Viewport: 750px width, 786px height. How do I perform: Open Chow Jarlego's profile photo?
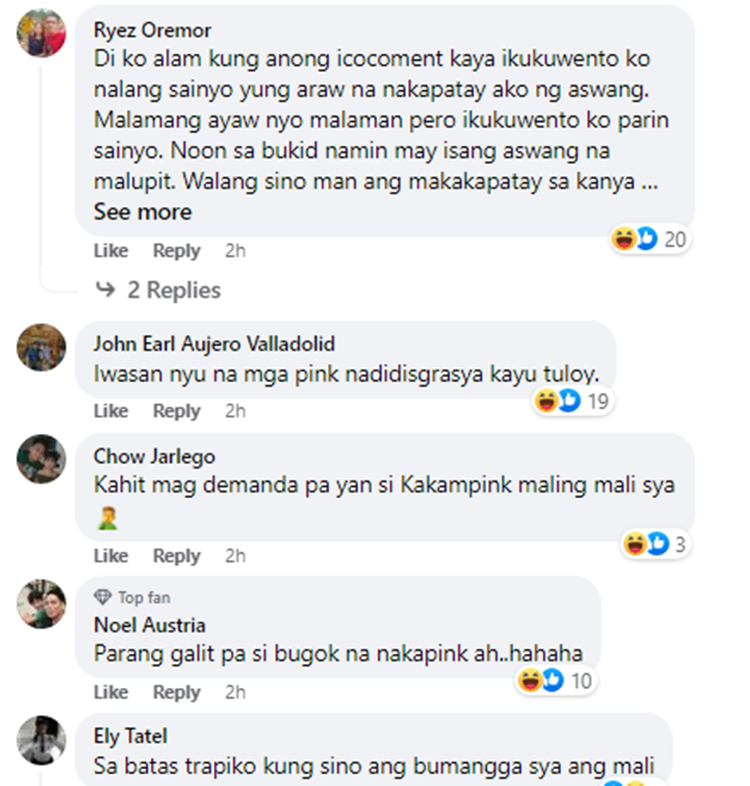point(41,459)
